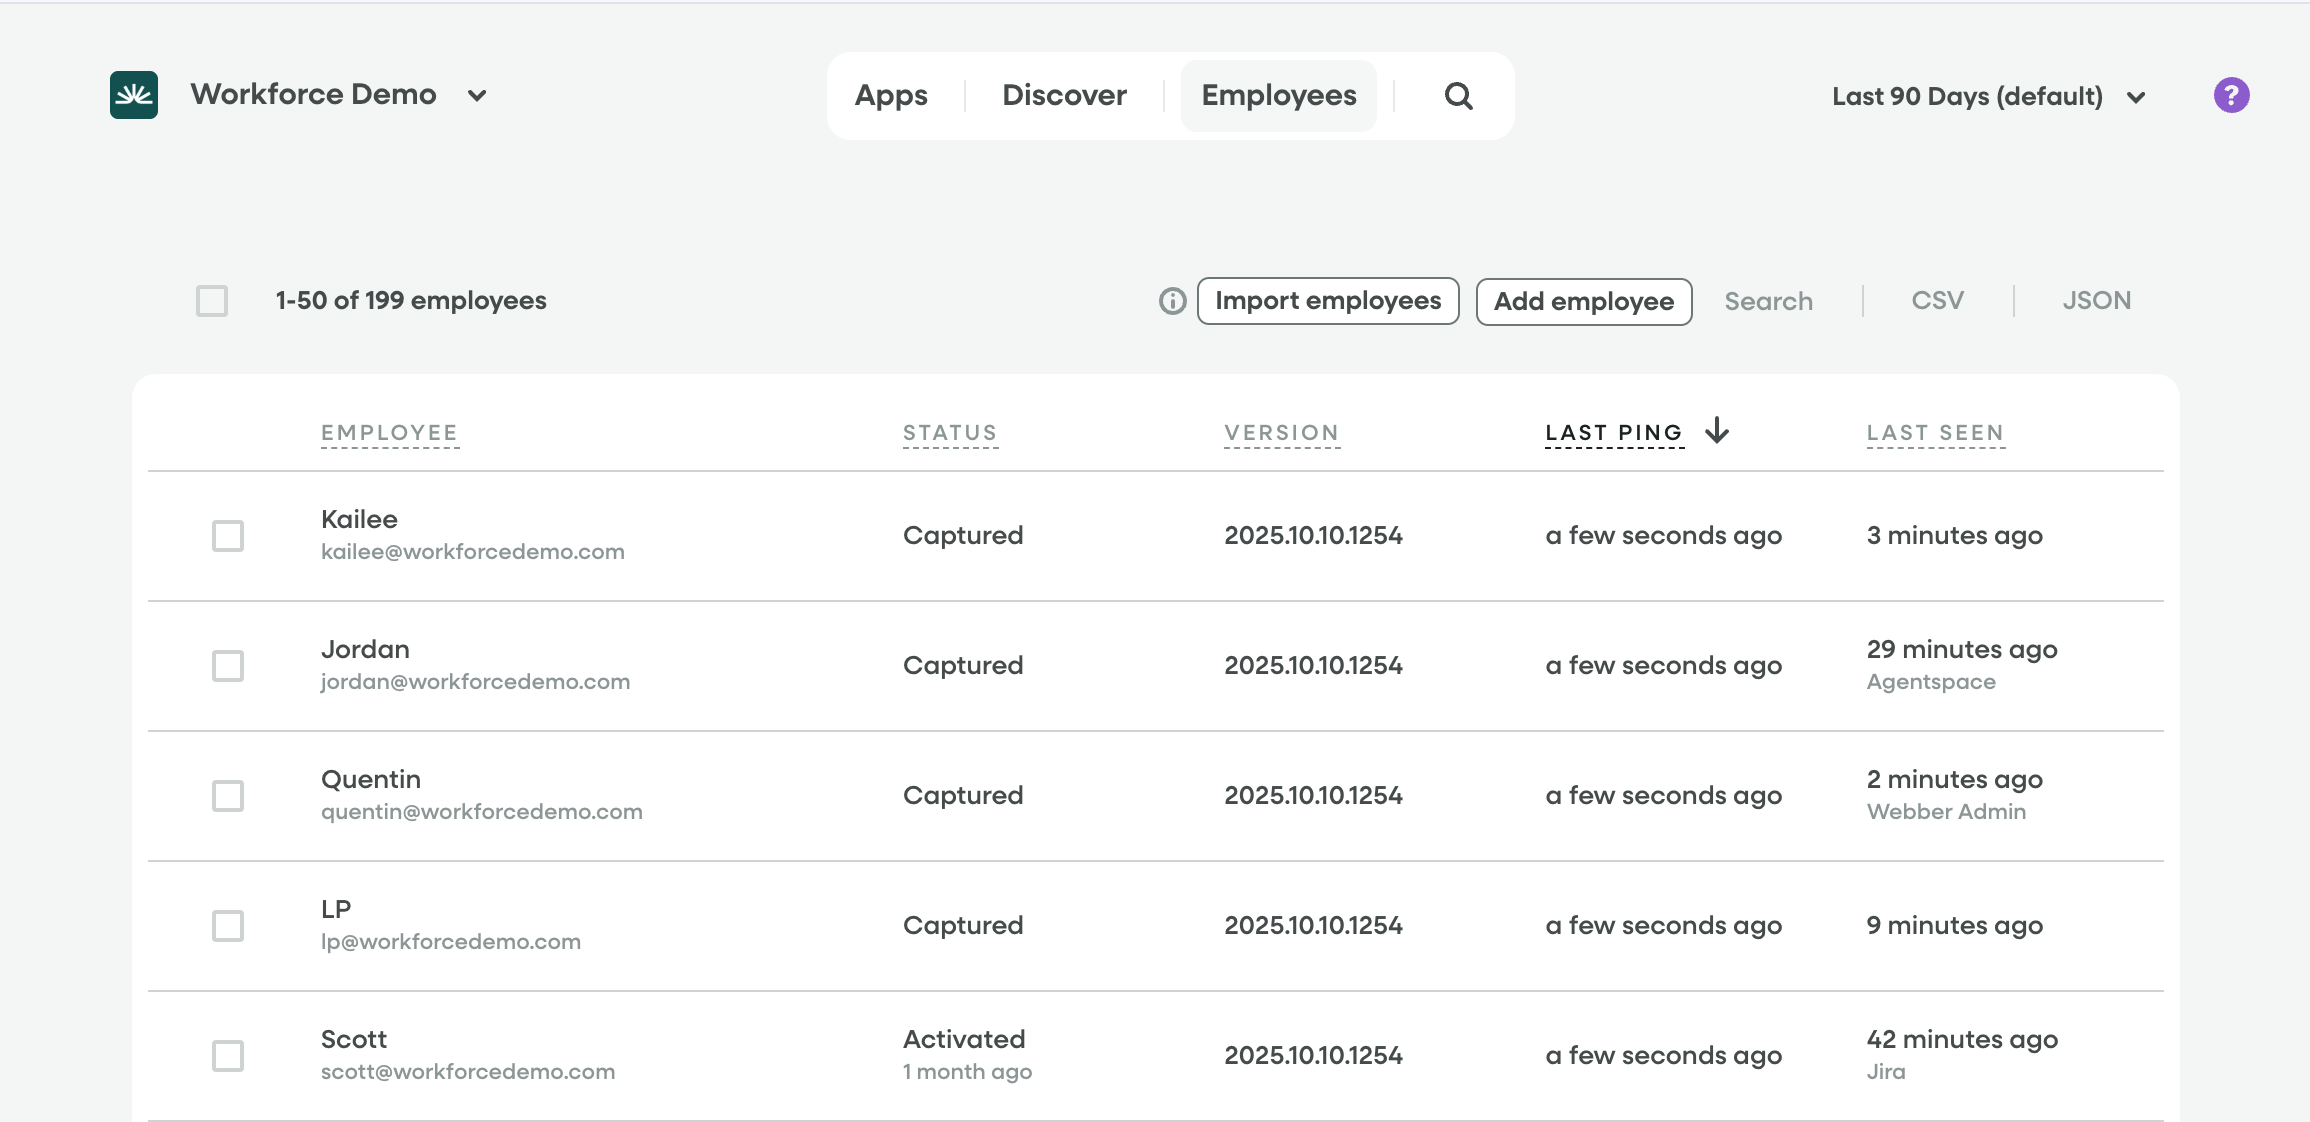Image resolution: width=2310 pixels, height=1122 pixels.
Task: Toggle Scott's row checkbox
Action: point(228,1056)
